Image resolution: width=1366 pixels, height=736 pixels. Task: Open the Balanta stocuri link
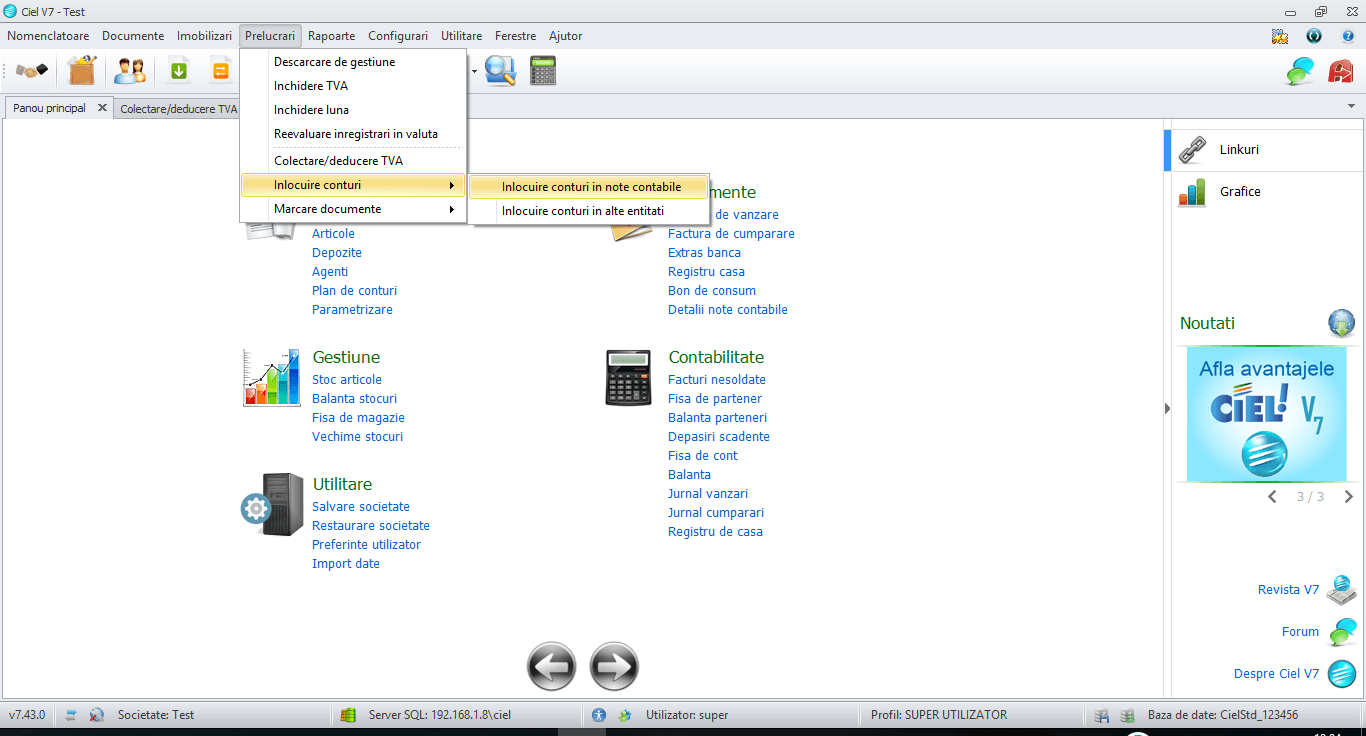pyautogui.click(x=354, y=399)
